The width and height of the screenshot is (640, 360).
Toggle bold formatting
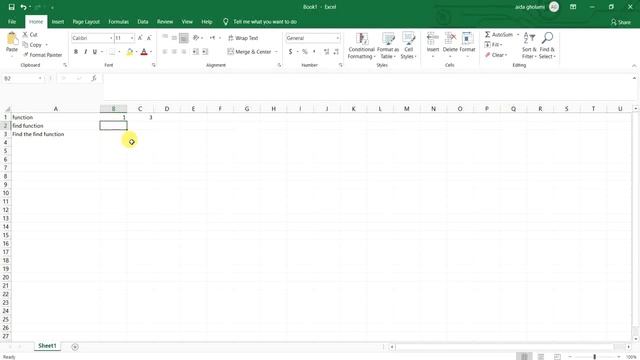pyautogui.click(x=76, y=52)
